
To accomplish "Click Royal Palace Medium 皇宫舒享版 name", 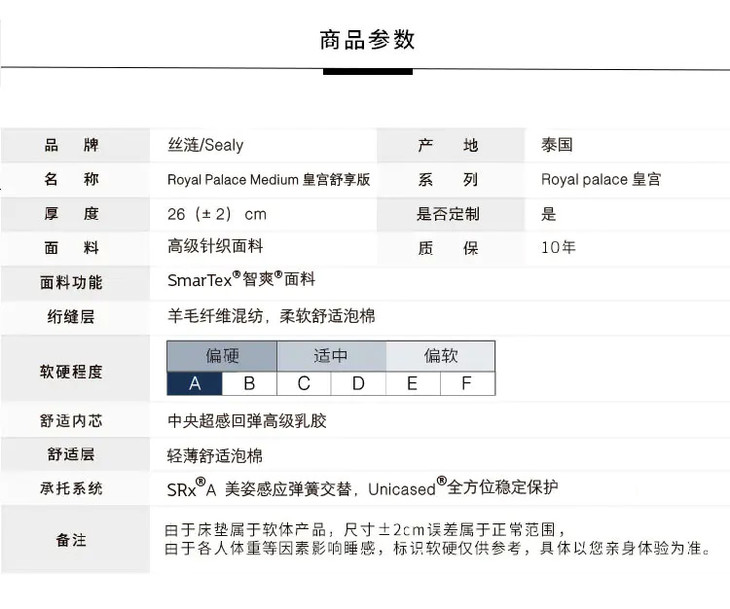I will click(268, 180).
